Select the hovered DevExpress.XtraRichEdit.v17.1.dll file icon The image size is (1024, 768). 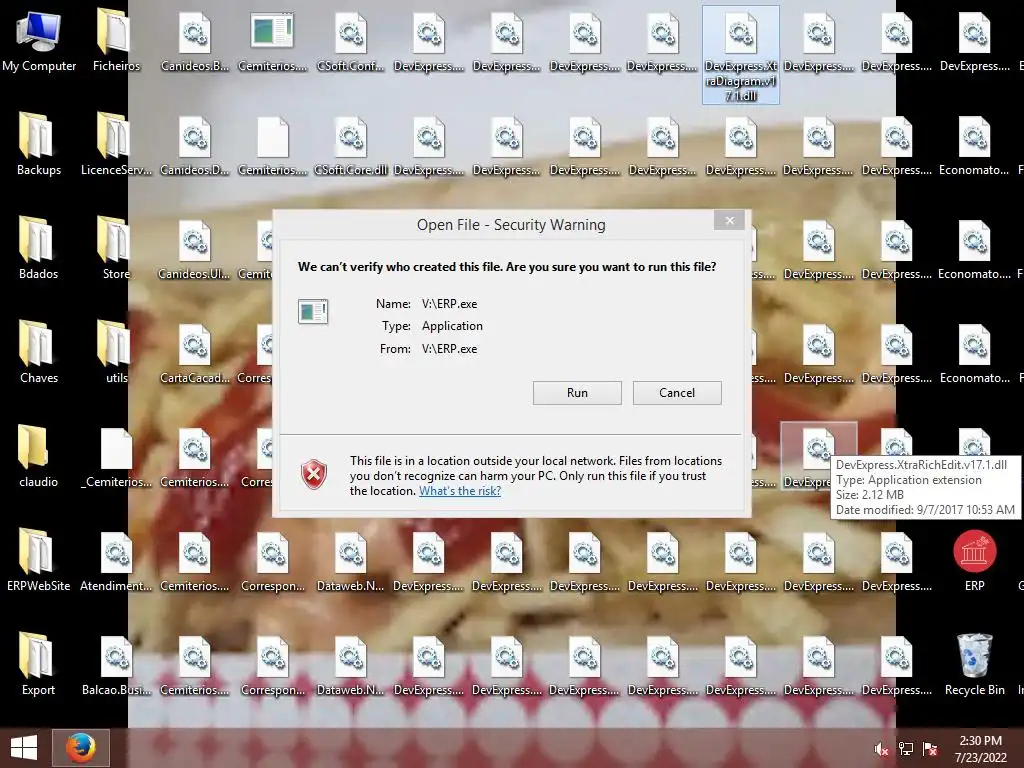818,456
